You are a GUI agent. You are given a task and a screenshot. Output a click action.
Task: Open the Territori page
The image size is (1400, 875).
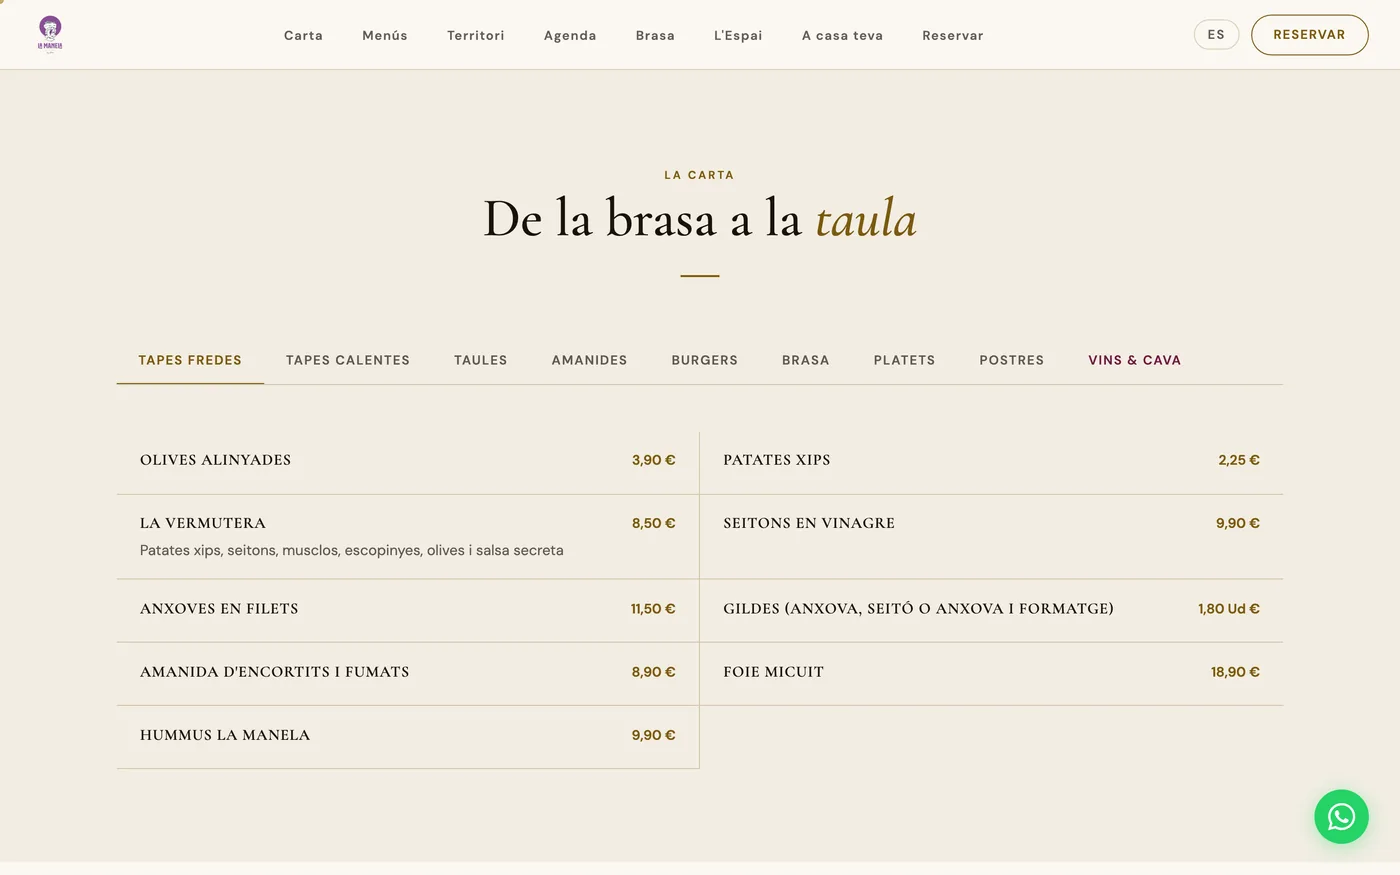tap(476, 35)
